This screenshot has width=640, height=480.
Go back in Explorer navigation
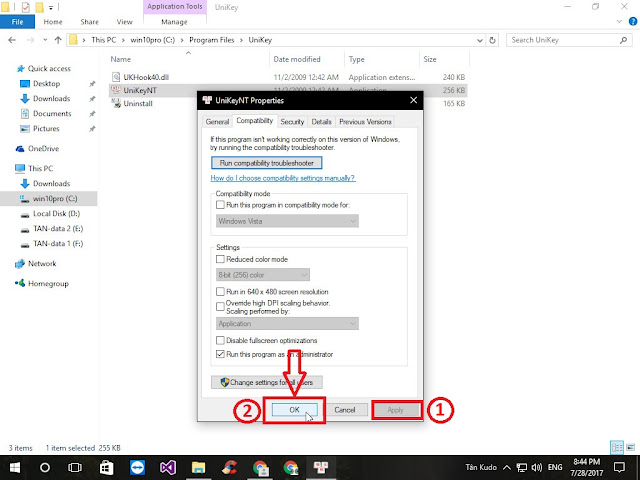12,40
